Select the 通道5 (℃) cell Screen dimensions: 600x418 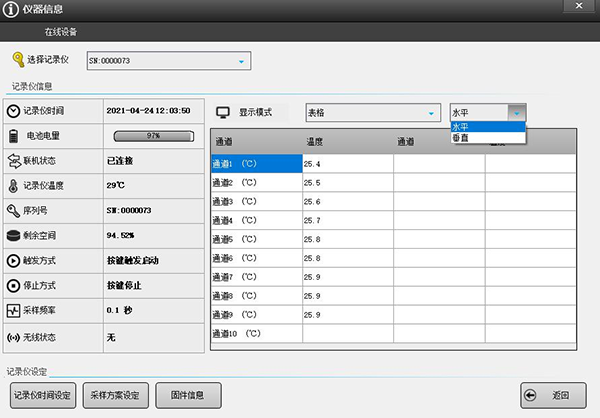257,239
